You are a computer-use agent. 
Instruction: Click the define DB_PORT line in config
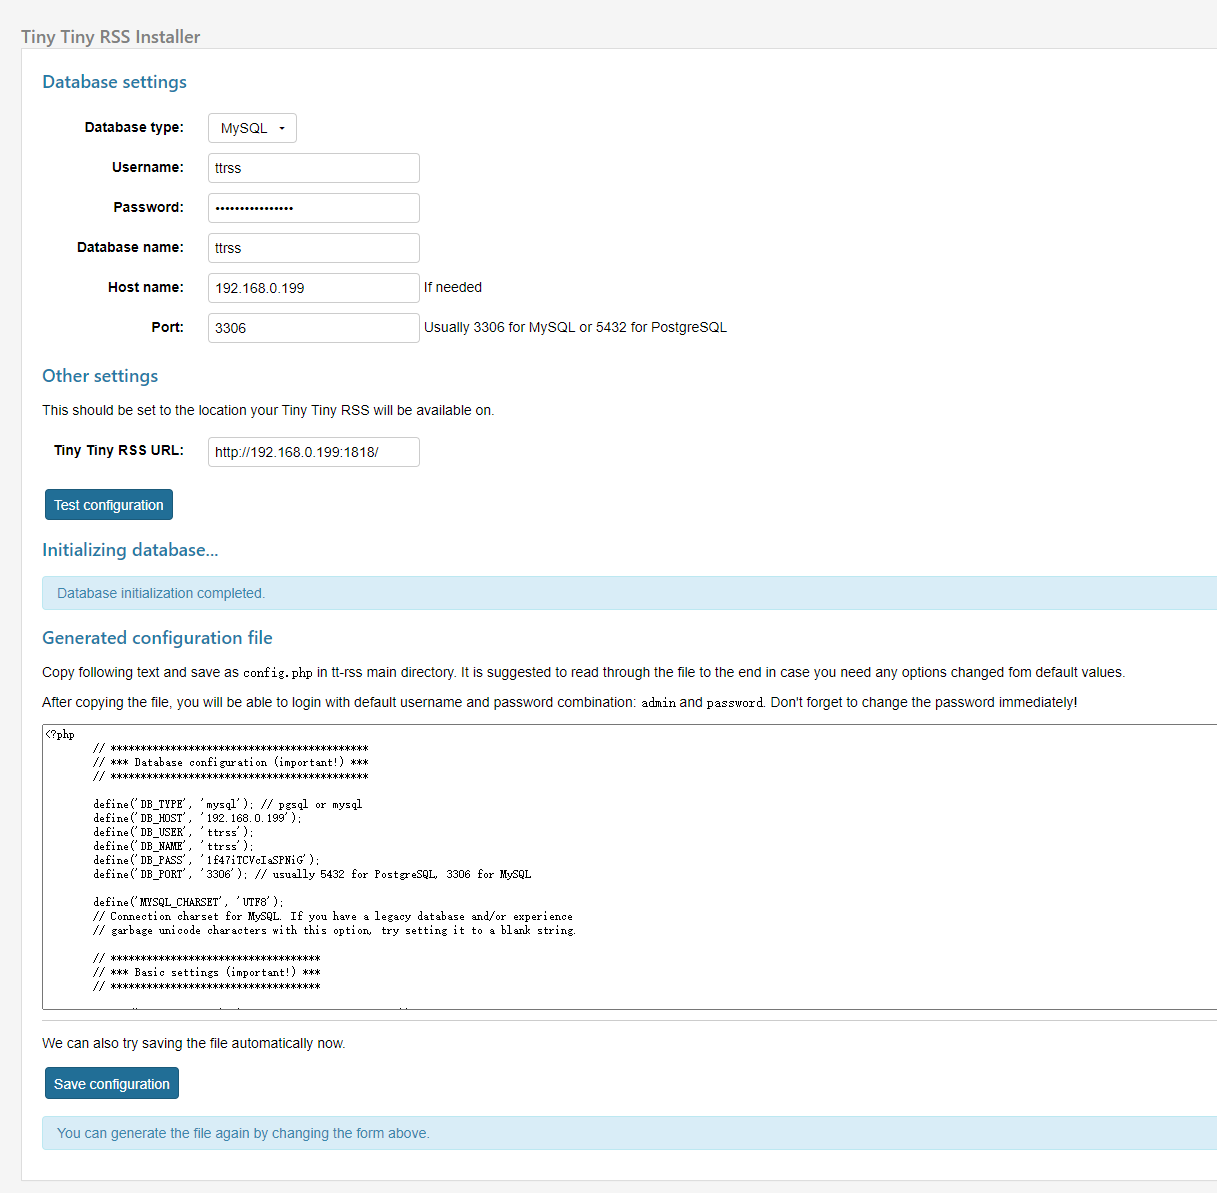(x=312, y=874)
